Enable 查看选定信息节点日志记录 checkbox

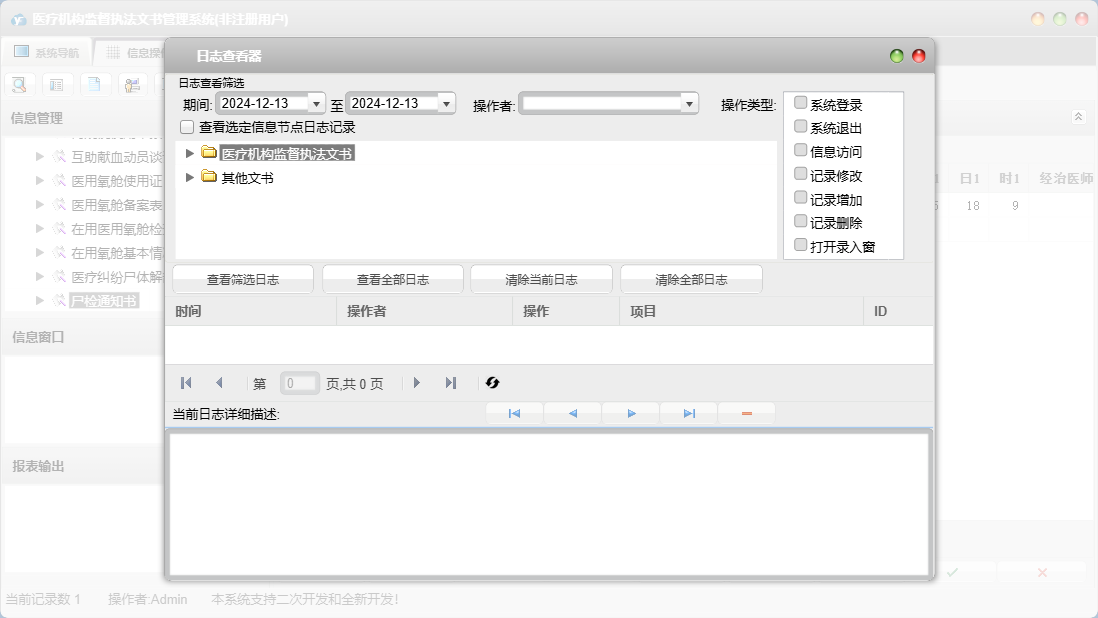pos(187,127)
